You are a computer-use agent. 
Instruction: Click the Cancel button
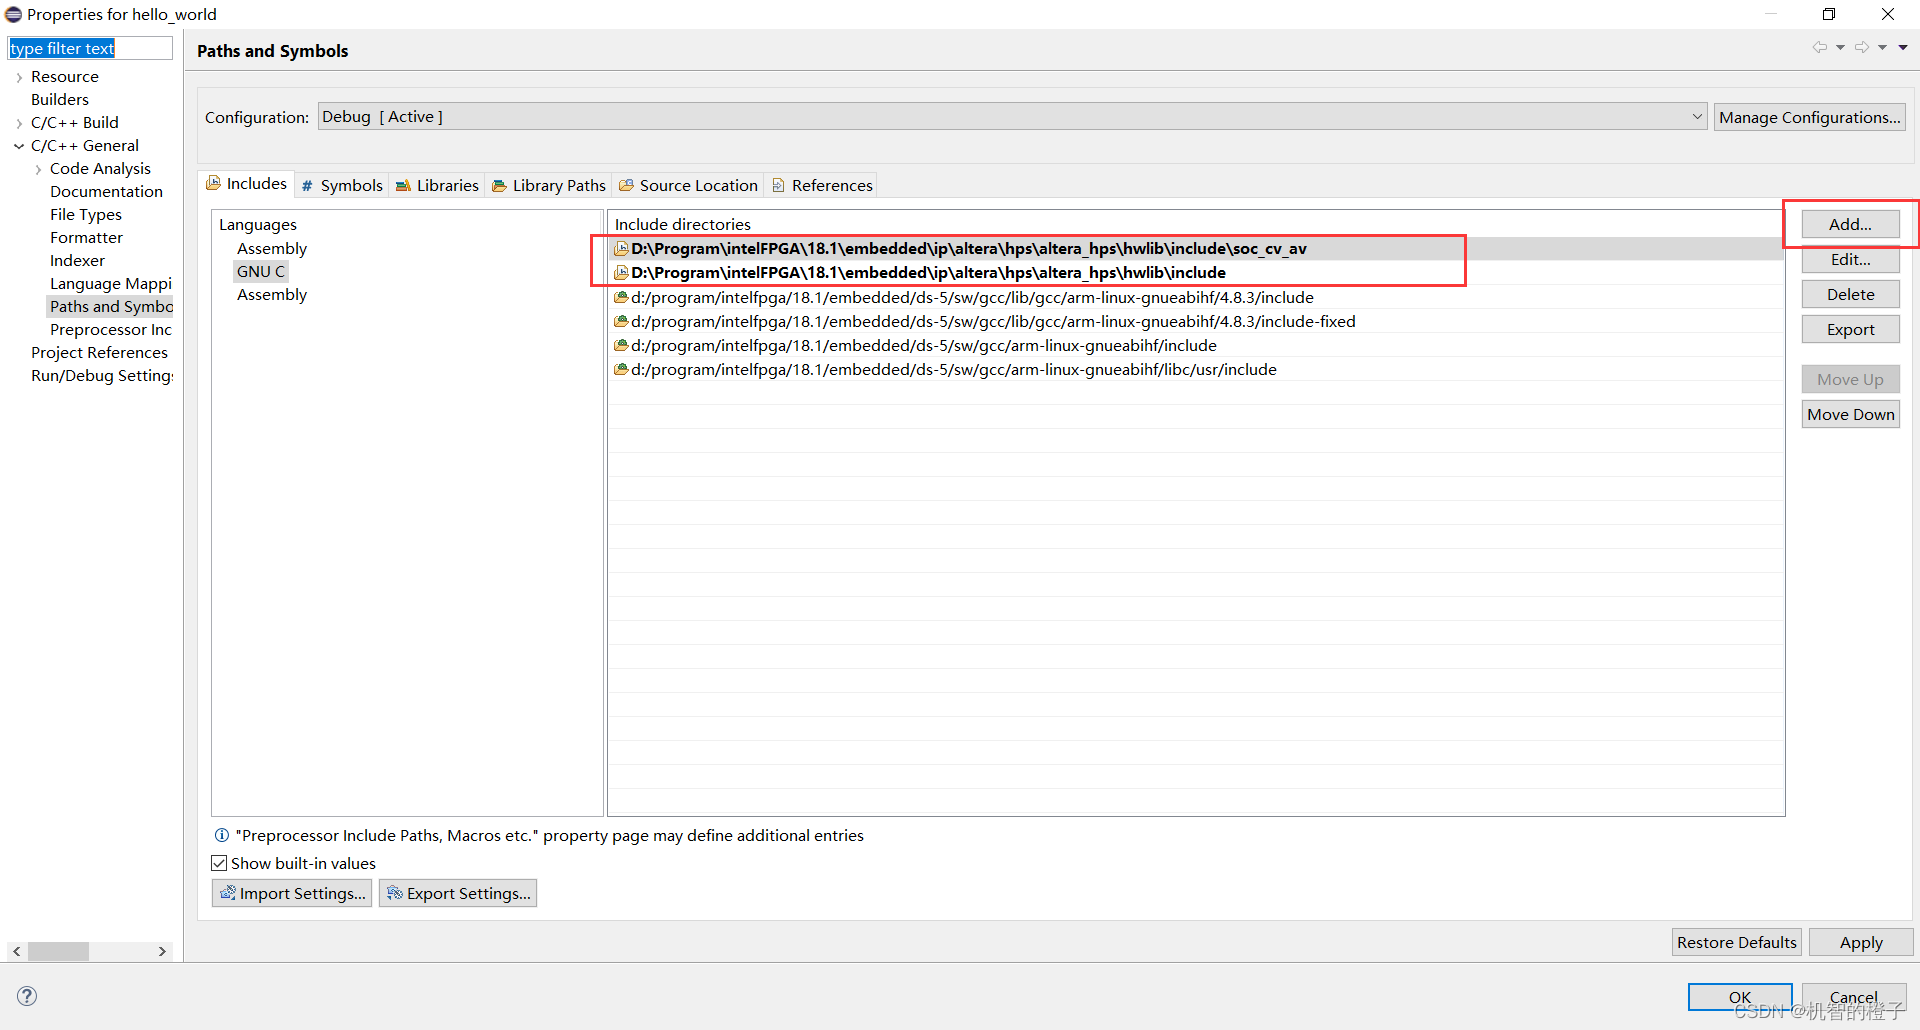coord(1854,997)
